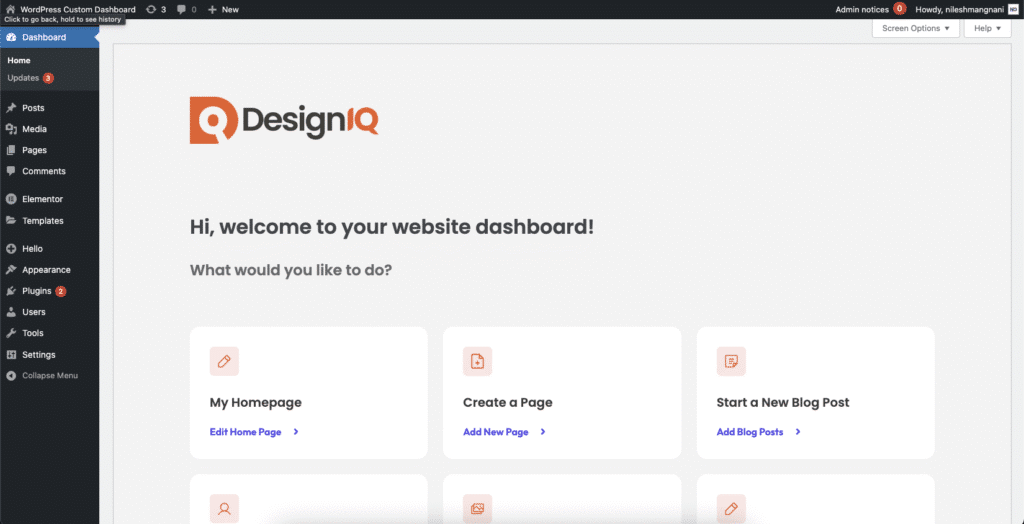Expand the Help dropdown
Image resolution: width=1024 pixels, height=524 pixels.
[987, 28]
